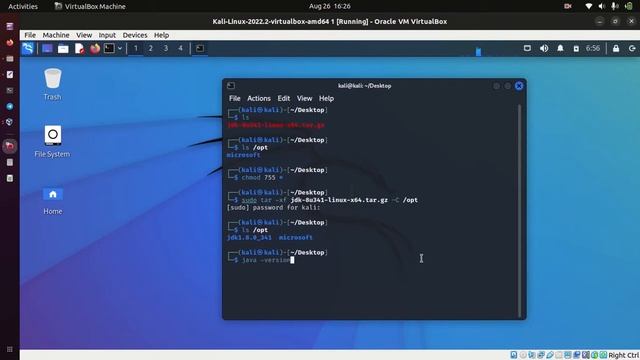The width and height of the screenshot is (640, 360).
Task: Click the power manager icon in Kali panel
Action: pyautogui.click(x=576, y=49)
